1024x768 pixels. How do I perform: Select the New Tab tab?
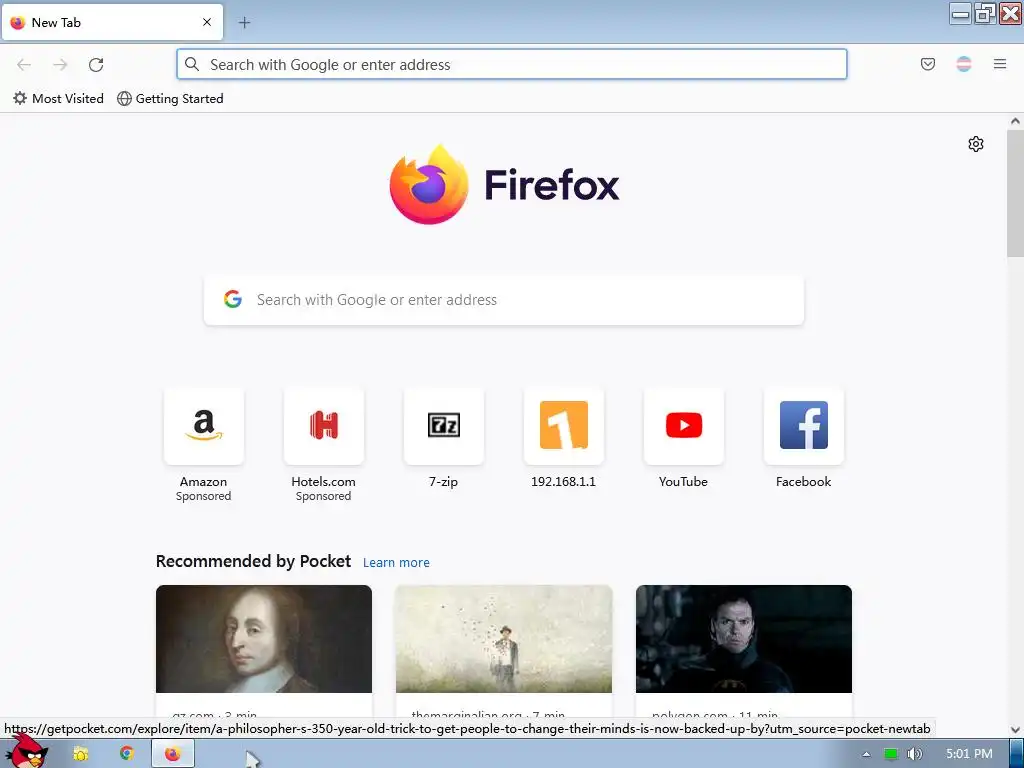click(x=112, y=22)
